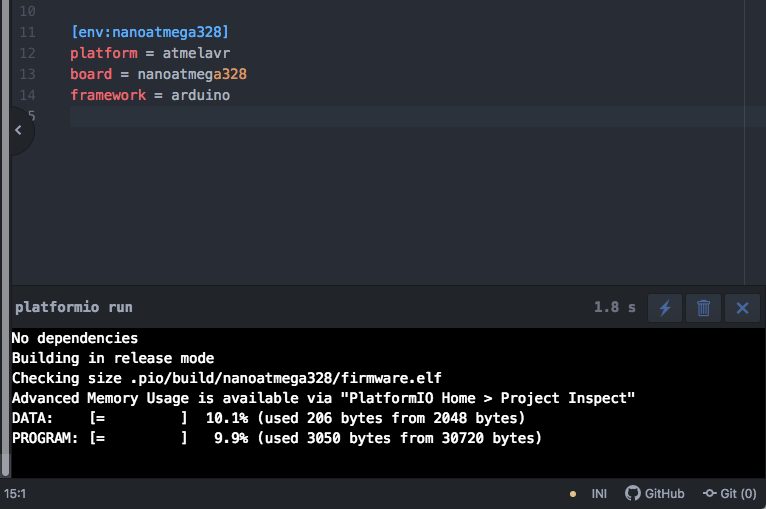Viewport: 766px width, 509px height.
Task: Open the INI grammar selector
Action: 599,493
